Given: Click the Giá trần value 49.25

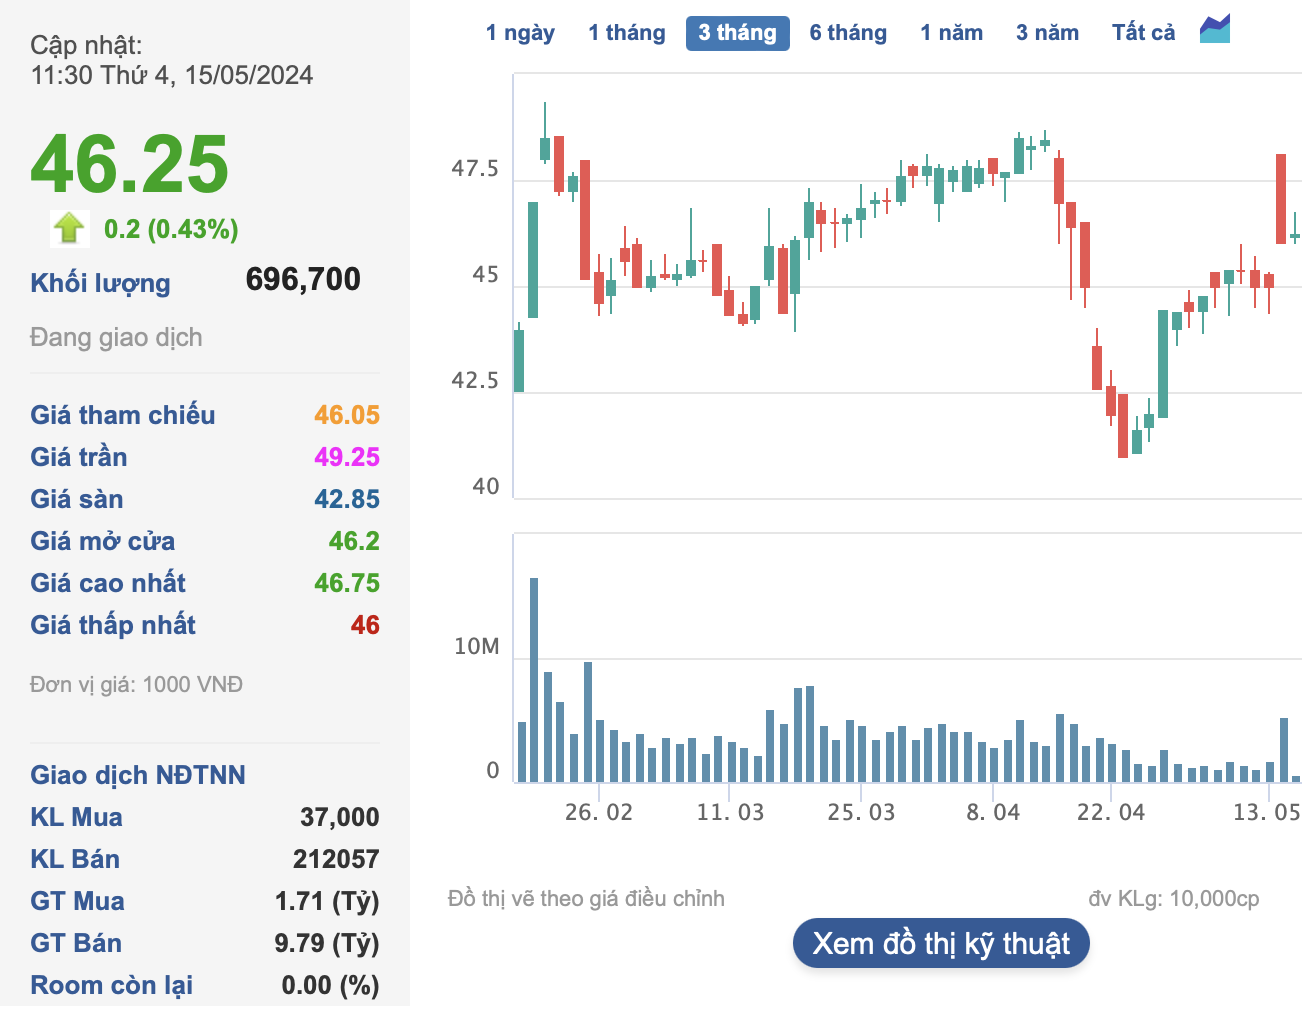Looking at the screenshot, I should click(x=346, y=457).
